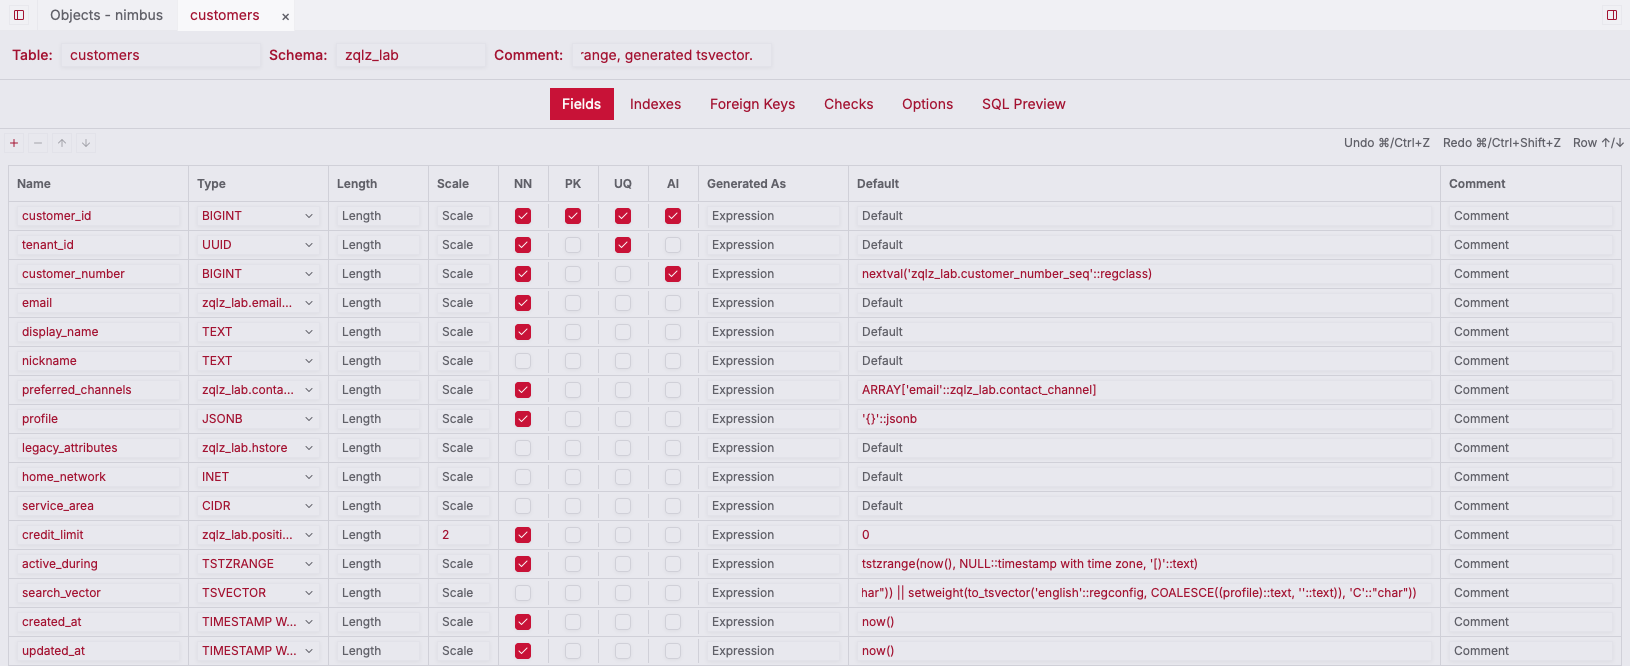Uncheck AI for customer_number
The image size is (1630, 666).
673,274
